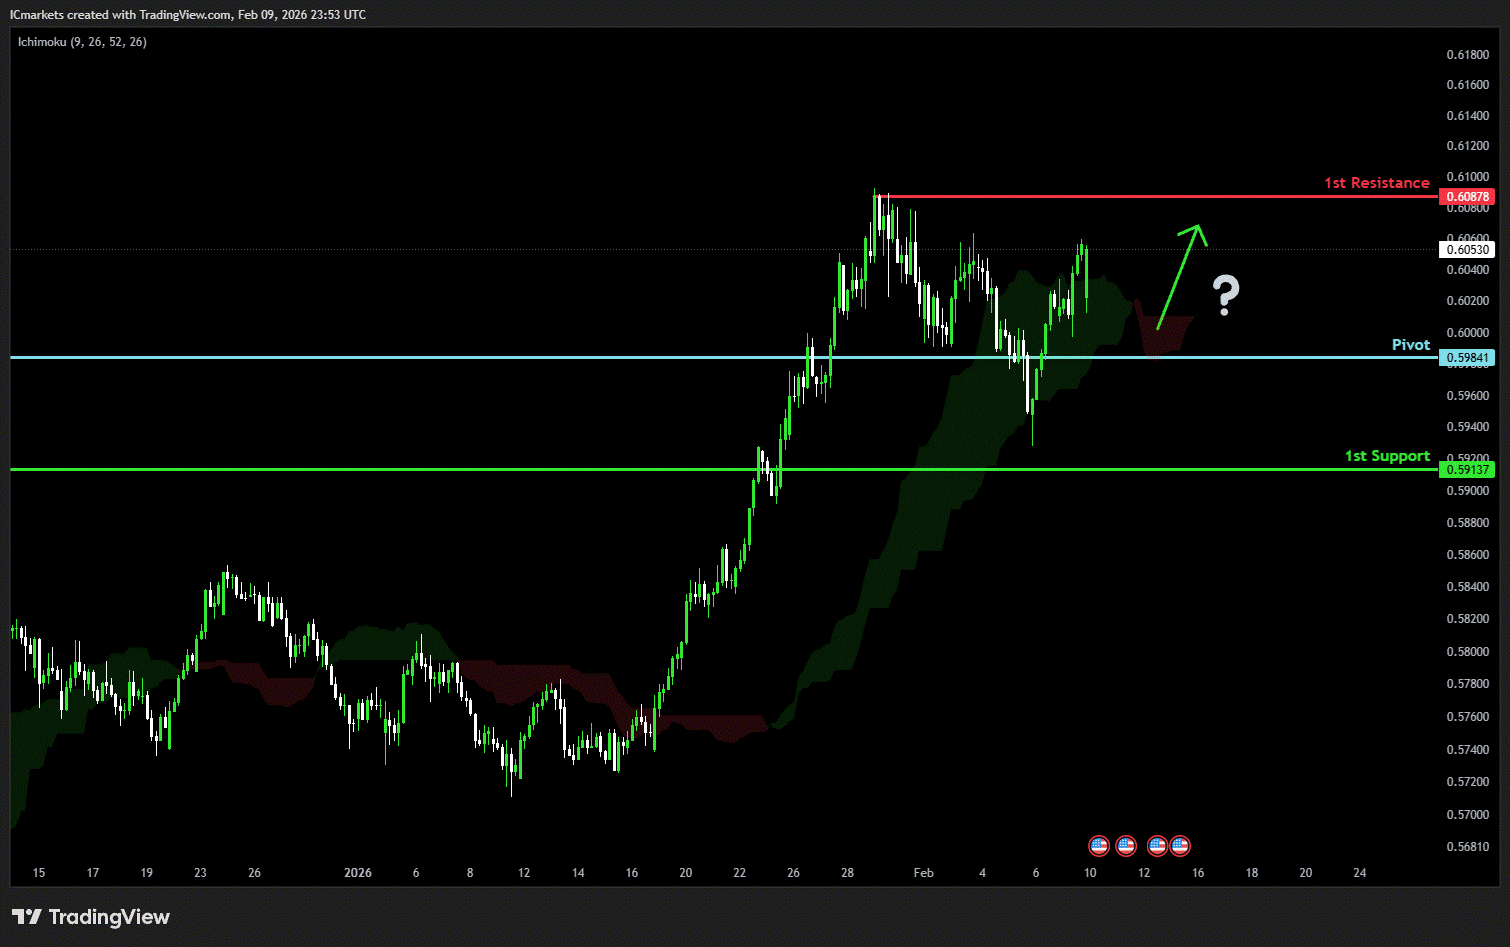
Task: Click the second US flag event icon from left
Action: click(1126, 846)
